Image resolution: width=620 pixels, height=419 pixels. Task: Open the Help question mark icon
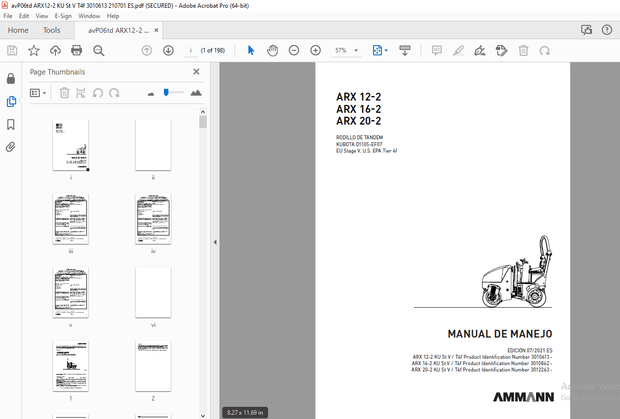[x=607, y=30]
